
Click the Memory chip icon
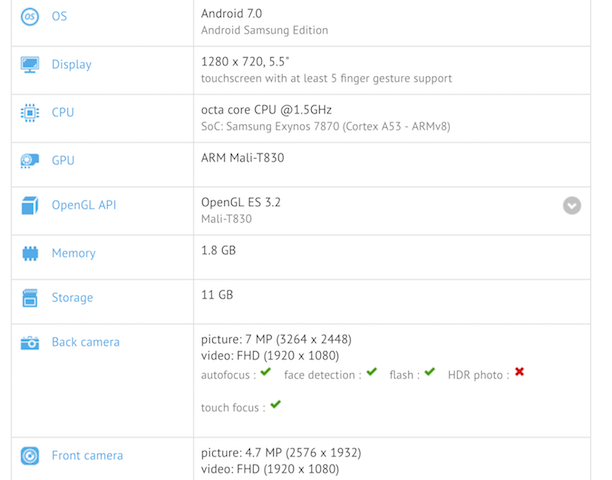(x=30, y=254)
